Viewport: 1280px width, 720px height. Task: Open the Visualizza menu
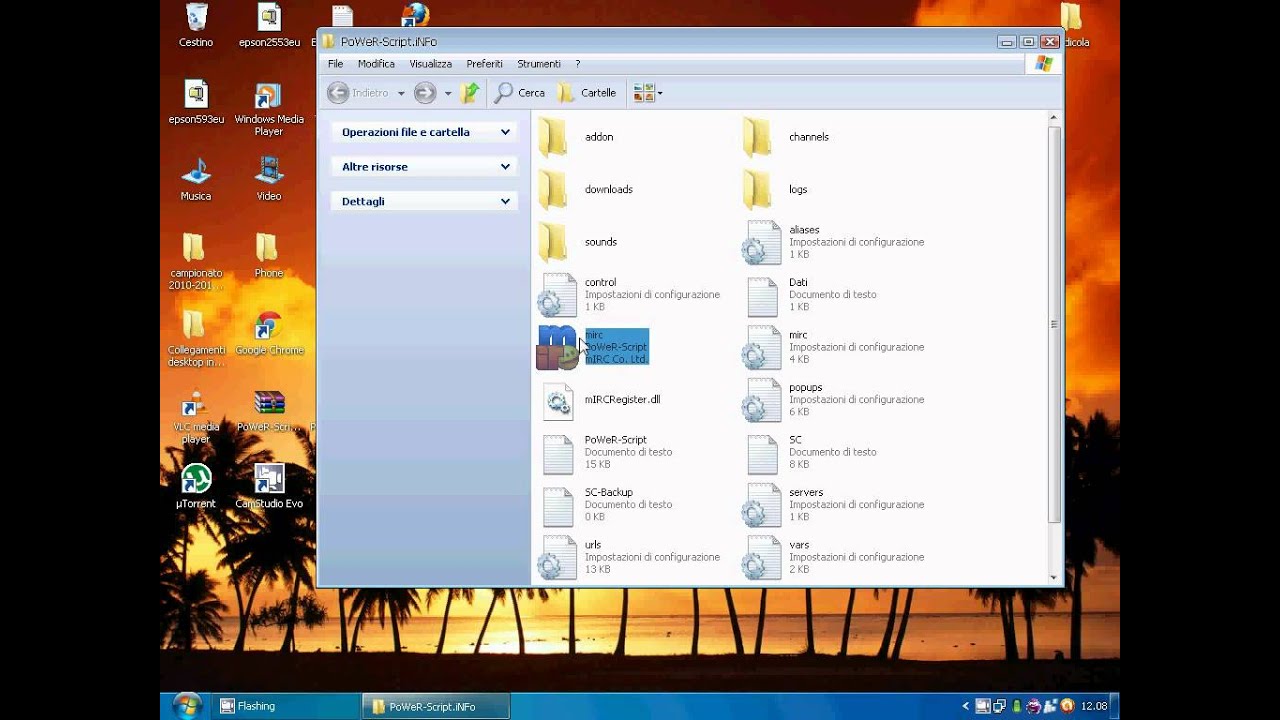tap(431, 64)
